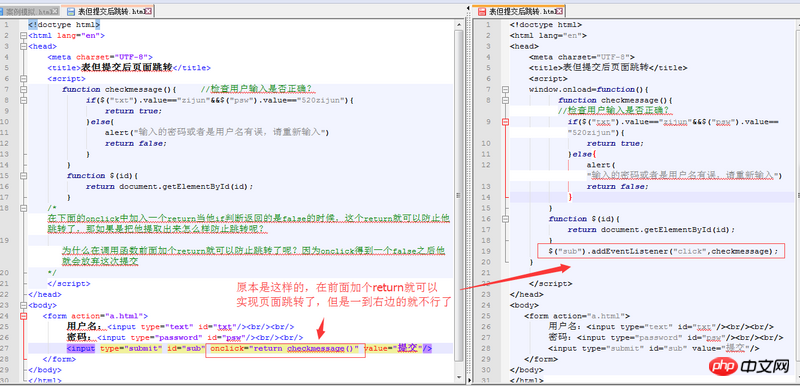Close left pane 表但提交后跳转.html tab

point(148,11)
